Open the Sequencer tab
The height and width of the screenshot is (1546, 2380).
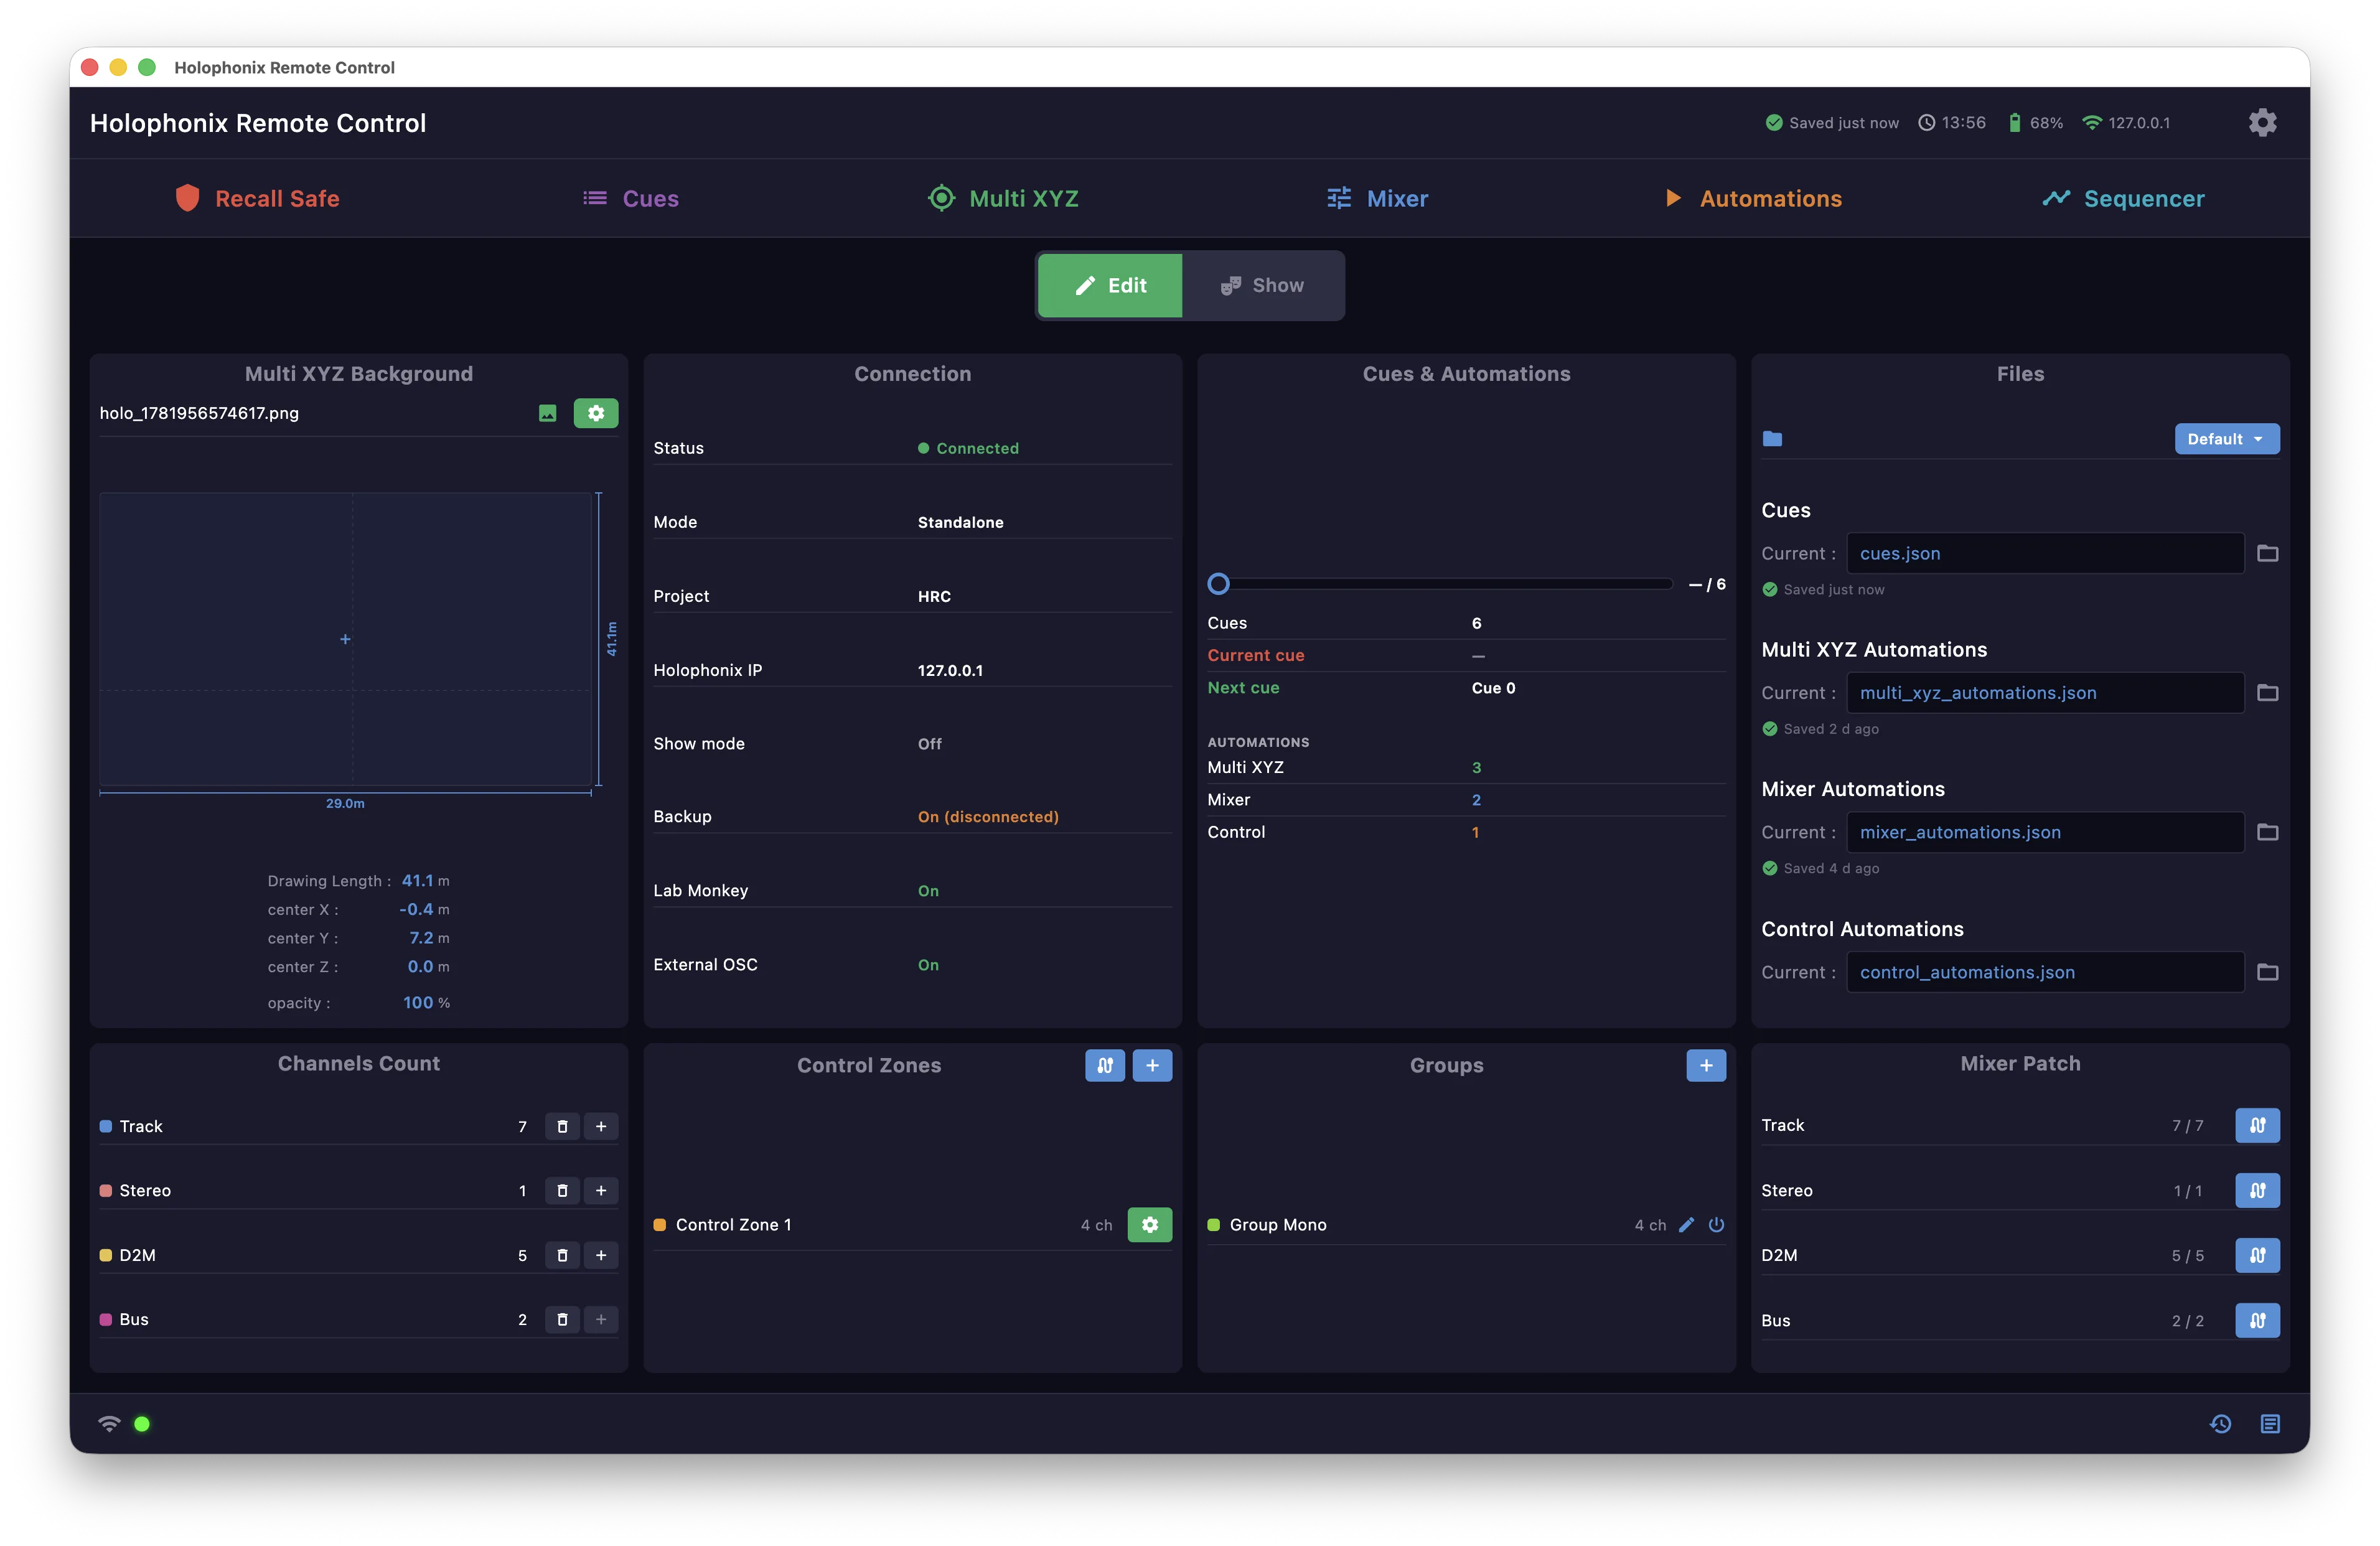(x=2123, y=198)
